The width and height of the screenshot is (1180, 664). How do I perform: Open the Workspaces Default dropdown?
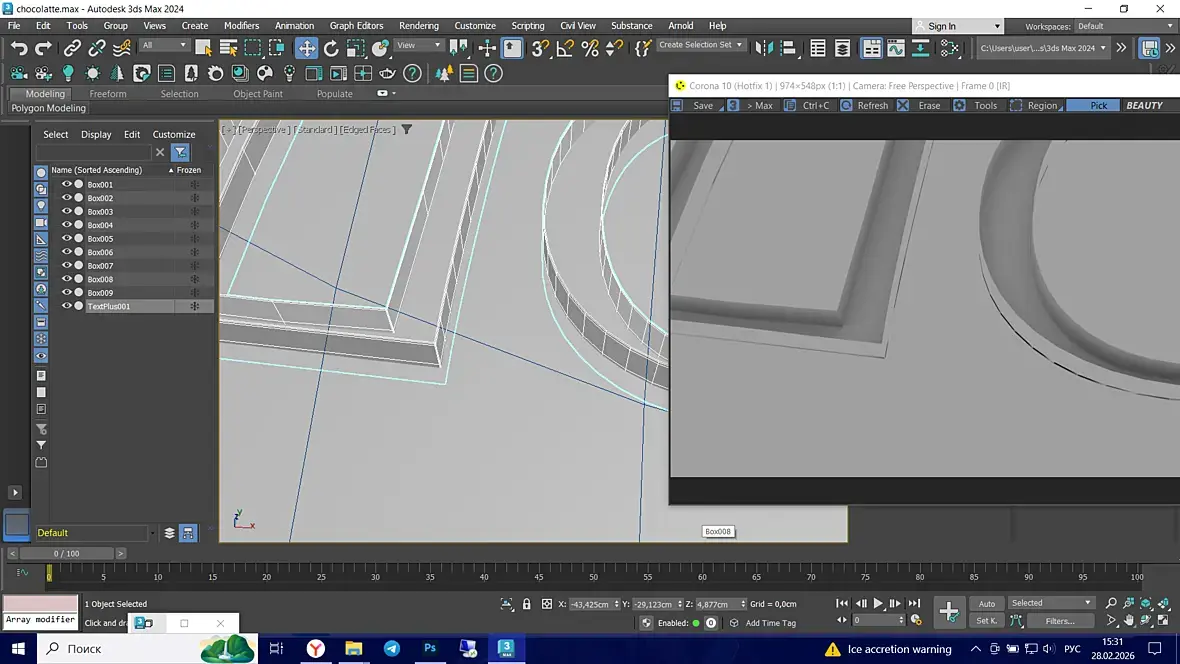coord(1124,26)
